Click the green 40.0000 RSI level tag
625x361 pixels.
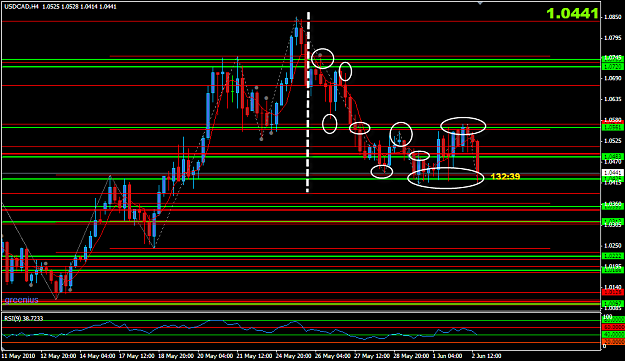[x=613, y=334]
